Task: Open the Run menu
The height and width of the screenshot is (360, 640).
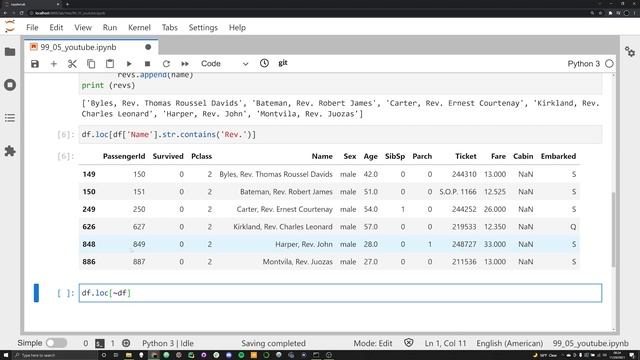Action: (109, 27)
